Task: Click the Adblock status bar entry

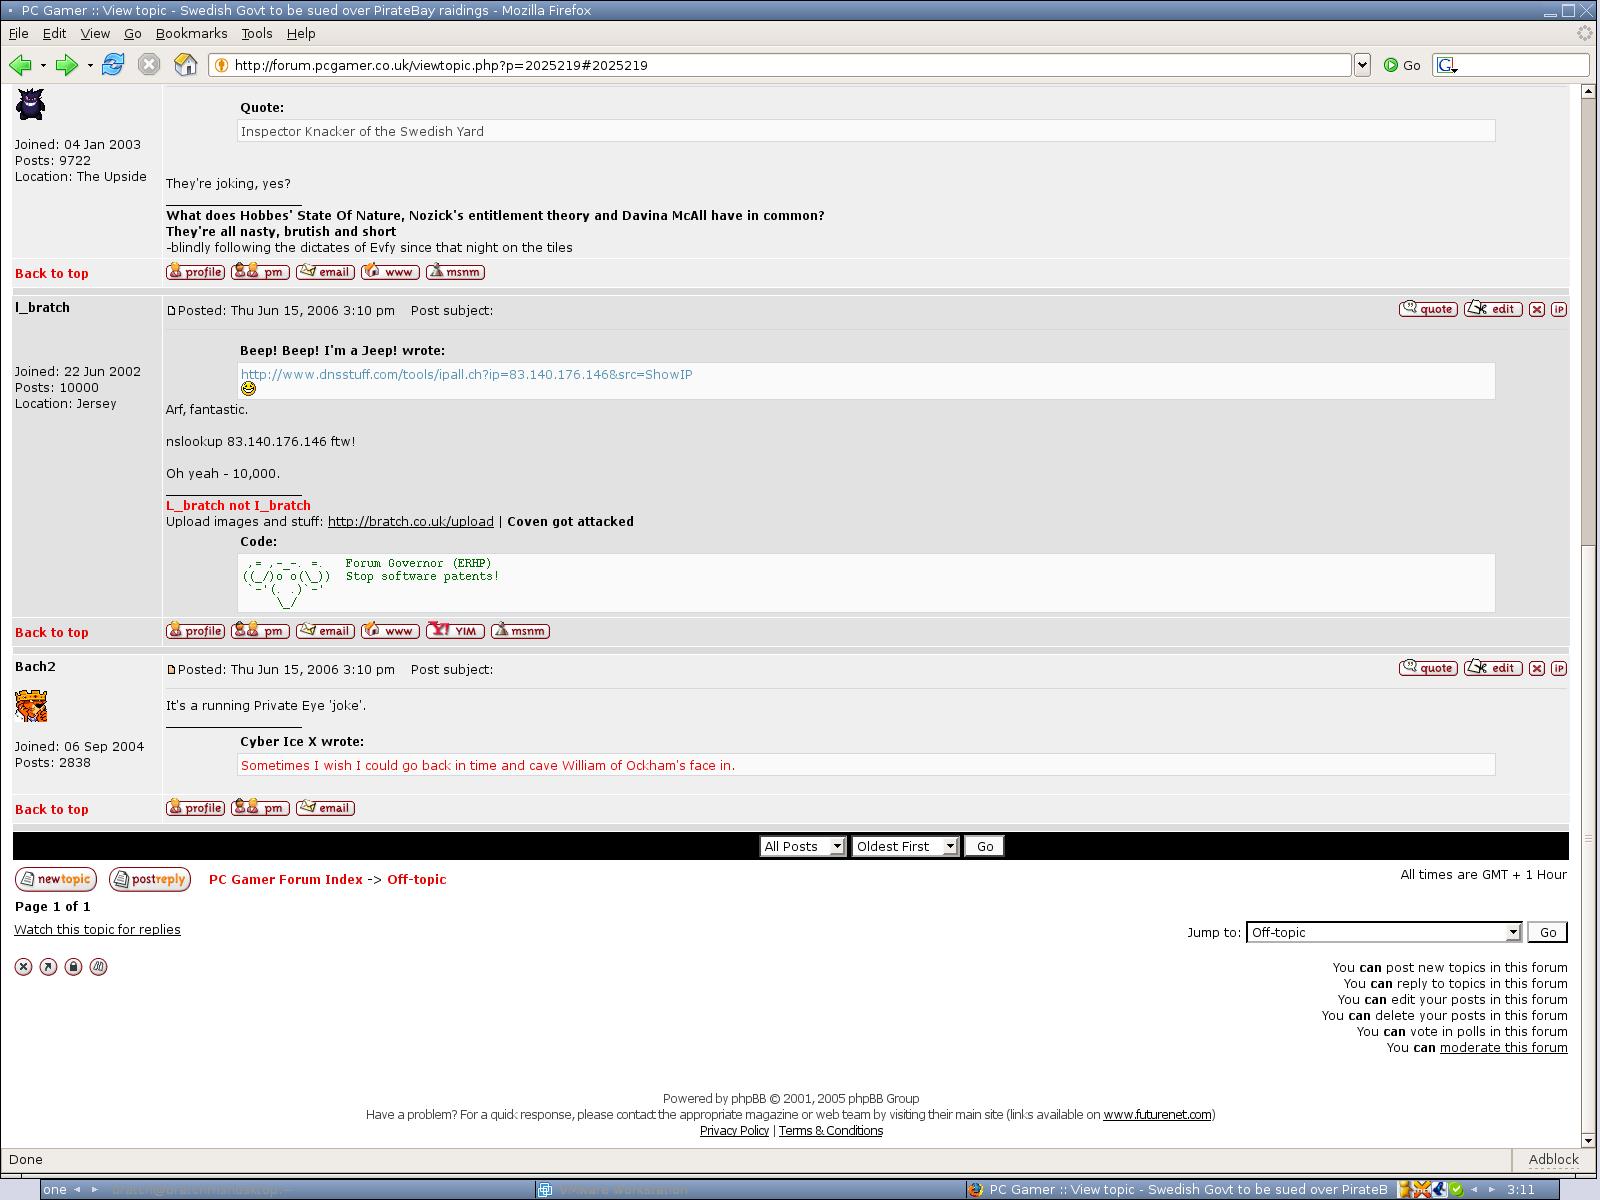Action: (1553, 1159)
